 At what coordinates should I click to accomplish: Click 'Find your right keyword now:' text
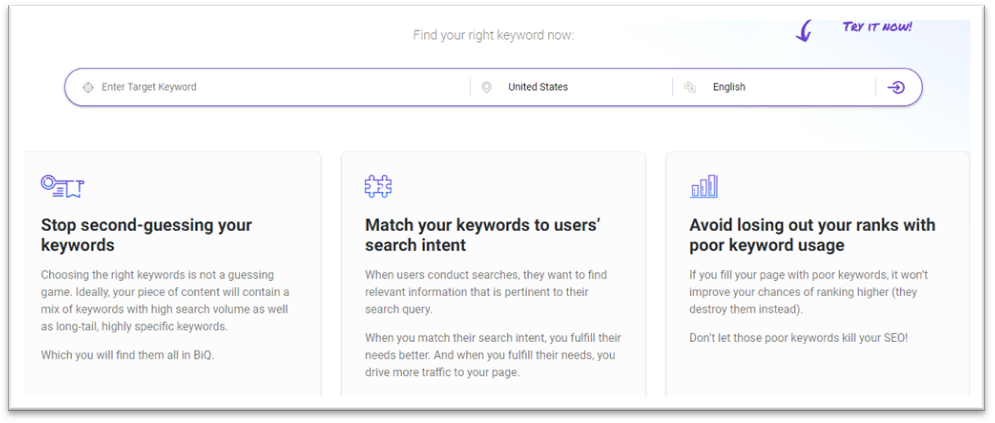[x=493, y=35]
